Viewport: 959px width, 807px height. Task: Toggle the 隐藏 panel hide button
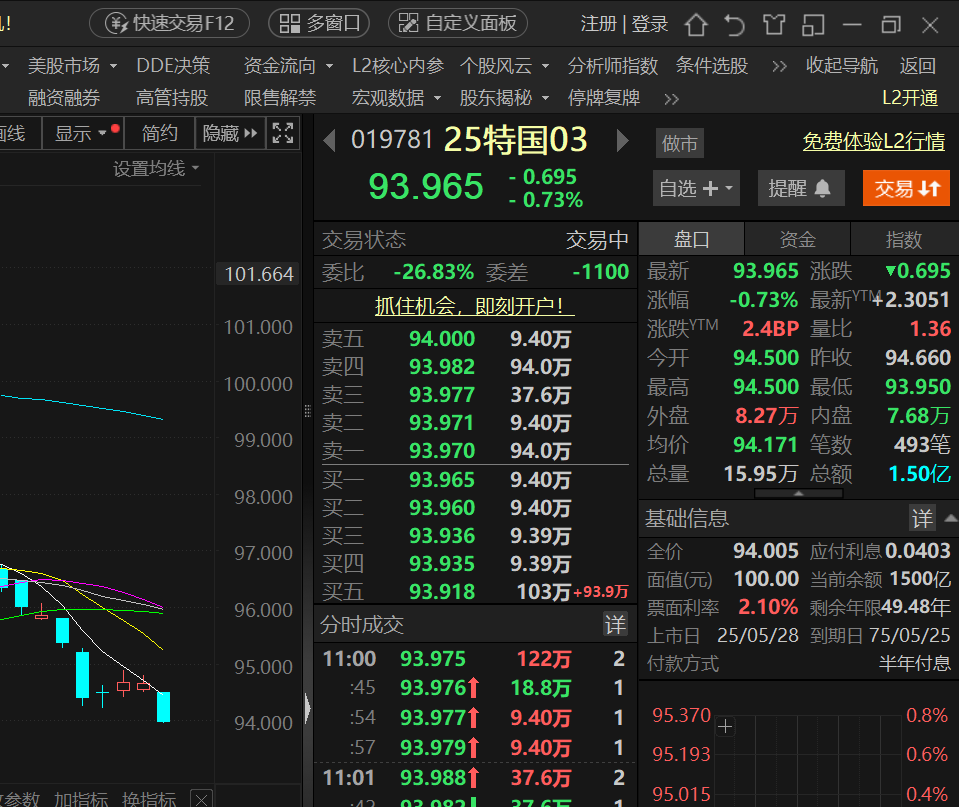(x=230, y=133)
